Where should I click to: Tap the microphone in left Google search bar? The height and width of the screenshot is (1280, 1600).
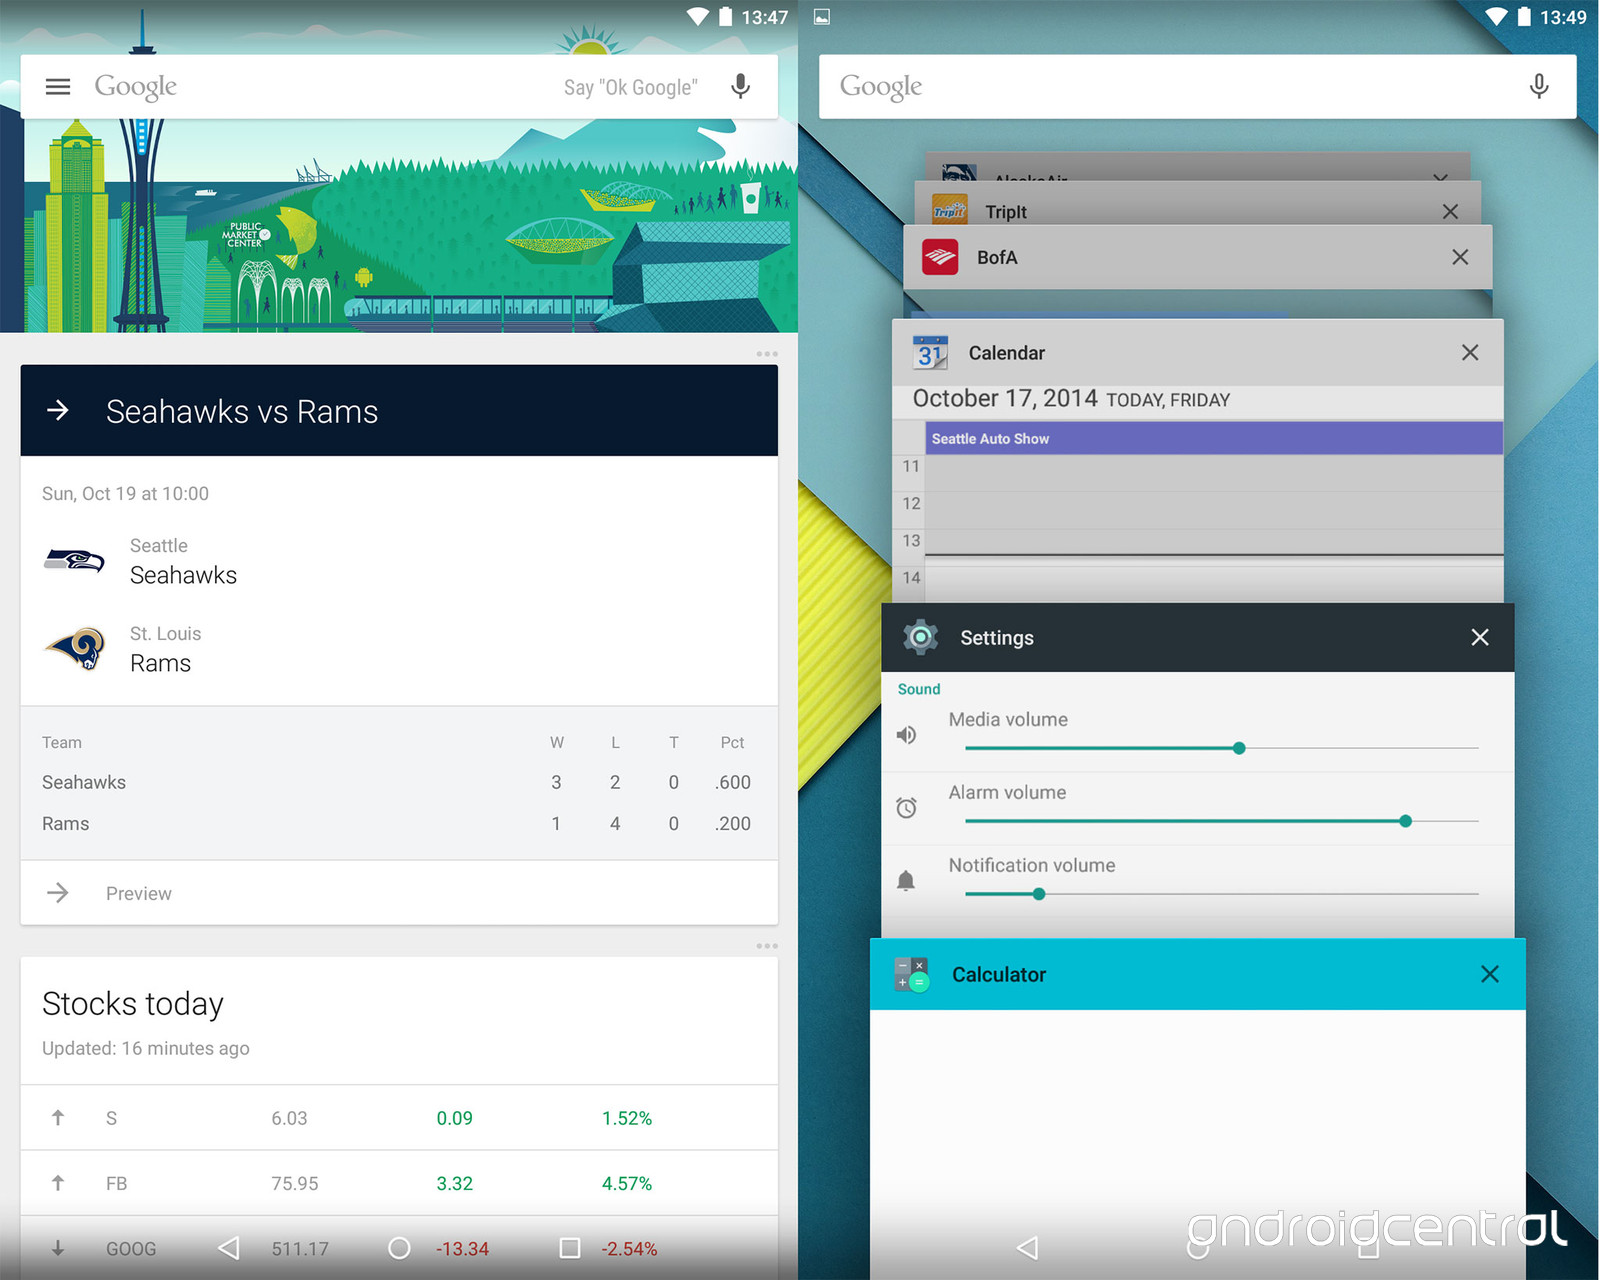[x=740, y=87]
